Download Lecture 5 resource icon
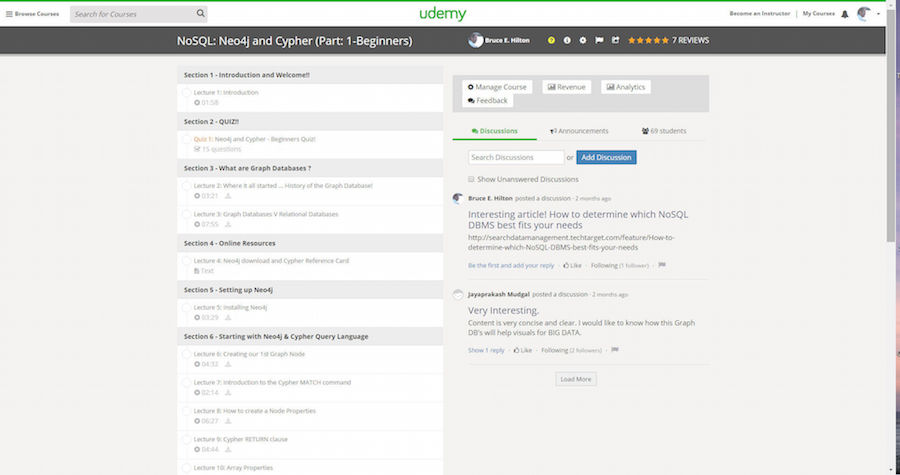The image size is (900, 475). [228, 318]
